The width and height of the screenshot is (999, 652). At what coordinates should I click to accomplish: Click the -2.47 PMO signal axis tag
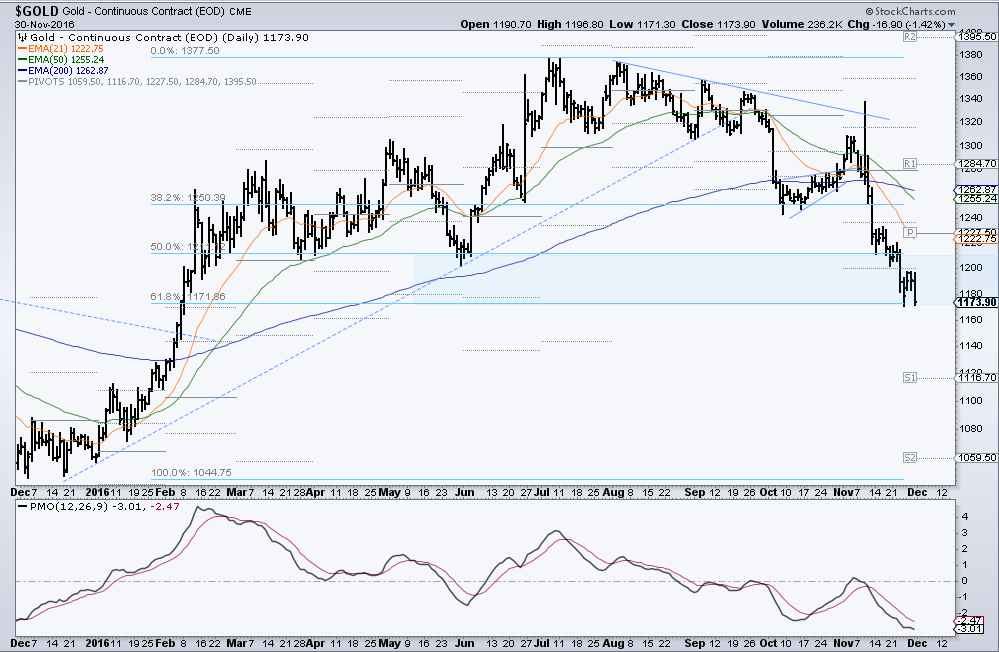point(968,620)
